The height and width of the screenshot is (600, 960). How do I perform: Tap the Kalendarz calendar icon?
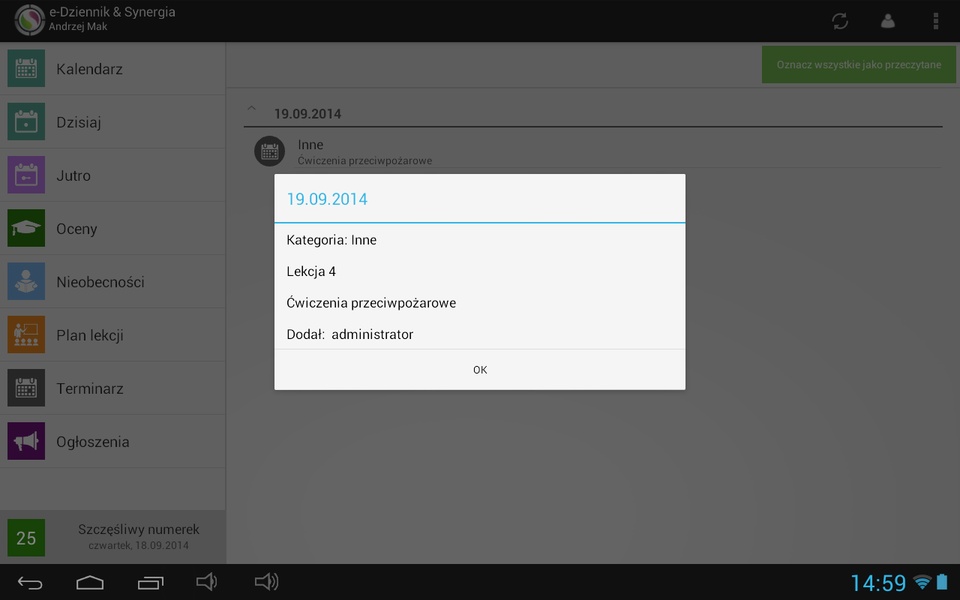(x=26, y=69)
